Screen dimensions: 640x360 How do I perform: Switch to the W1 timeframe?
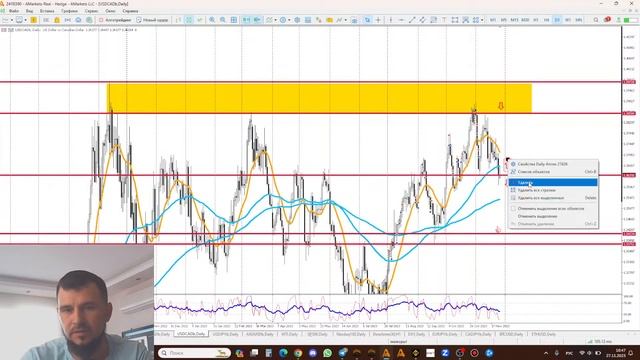pos(568,20)
